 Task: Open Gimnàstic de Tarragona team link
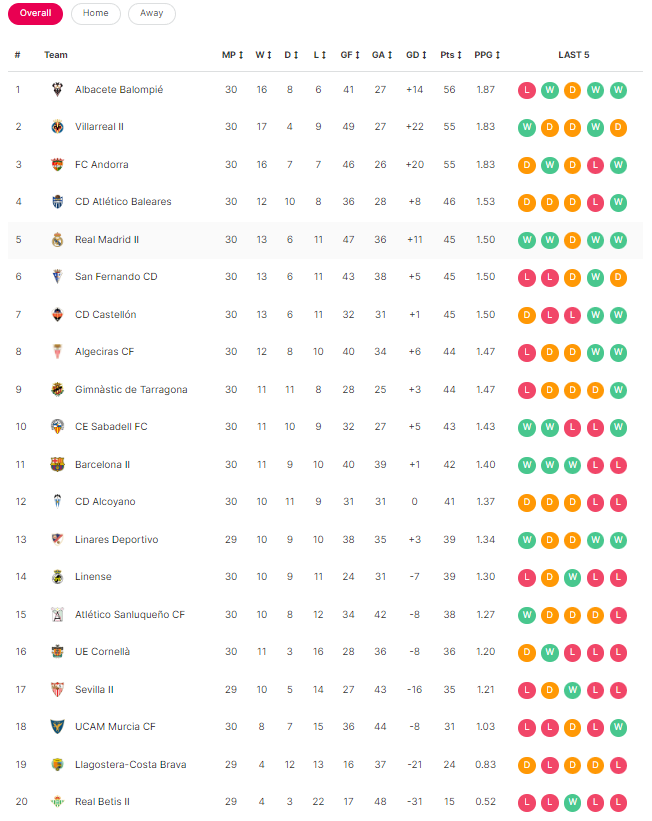[x=131, y=390]
